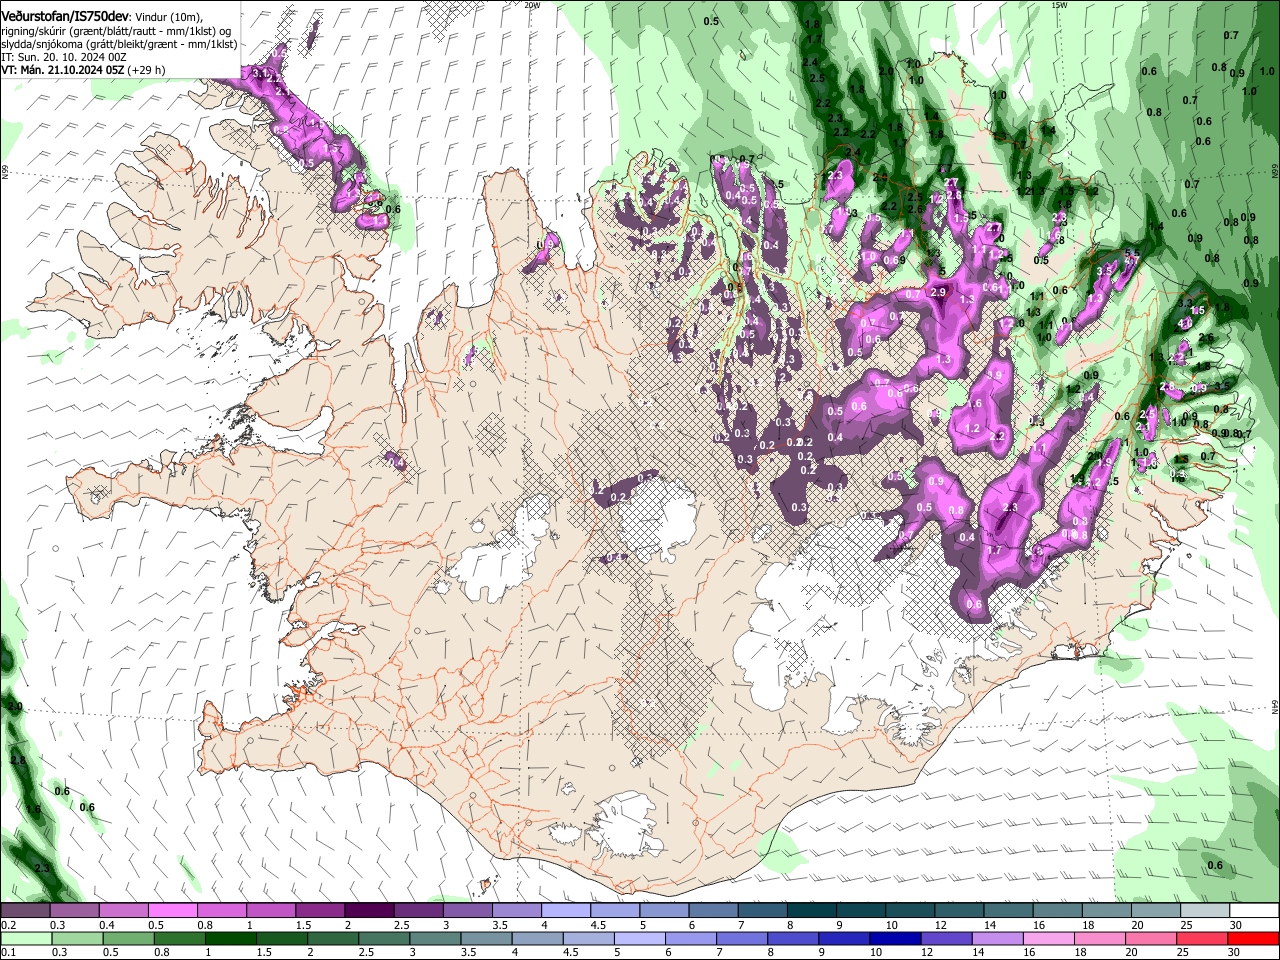Click the "20W" longitude label on the top edge
This screenshot has height=960, width=1280.
tap(532, 5)
